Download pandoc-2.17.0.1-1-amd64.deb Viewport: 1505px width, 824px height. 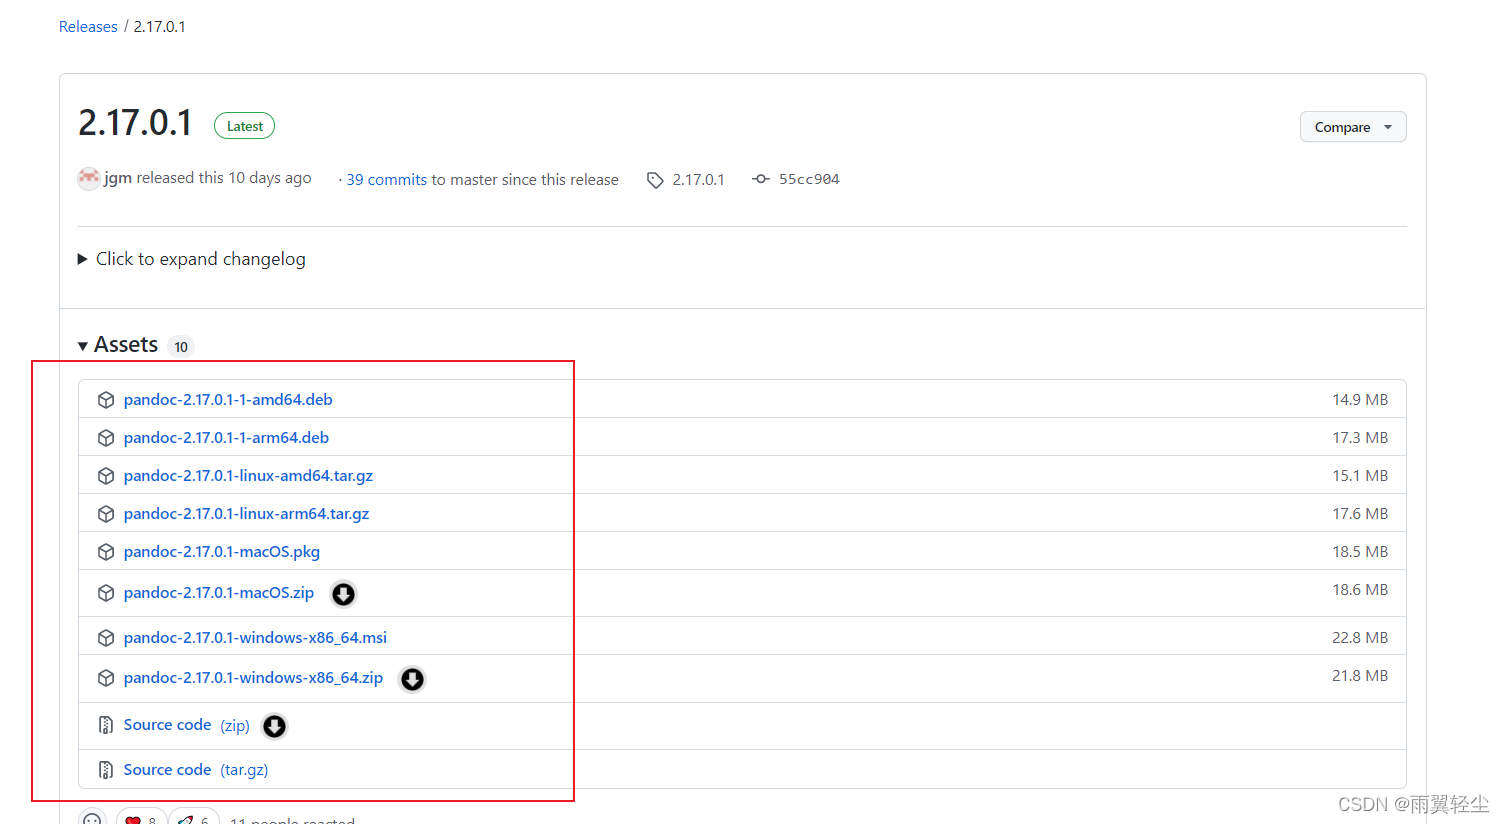point(228,400)
